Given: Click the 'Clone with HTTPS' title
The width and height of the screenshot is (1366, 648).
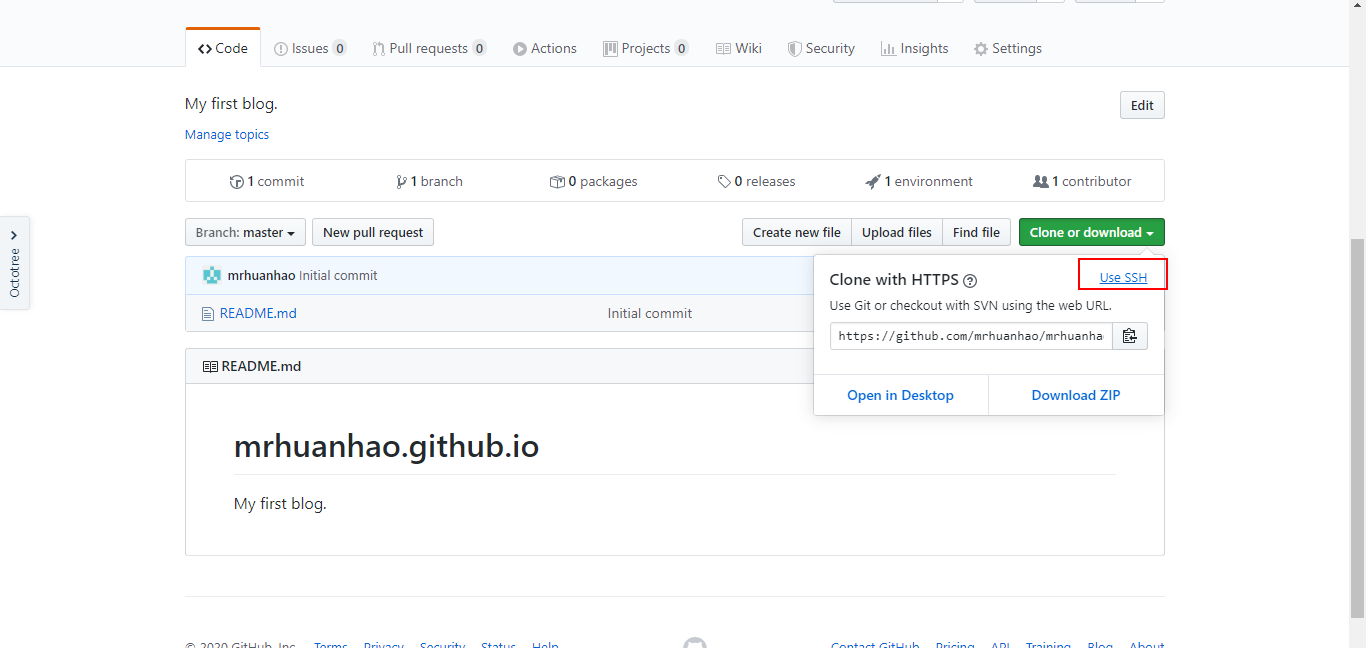Looking at the screenshot, I should [x=894, y=280].
